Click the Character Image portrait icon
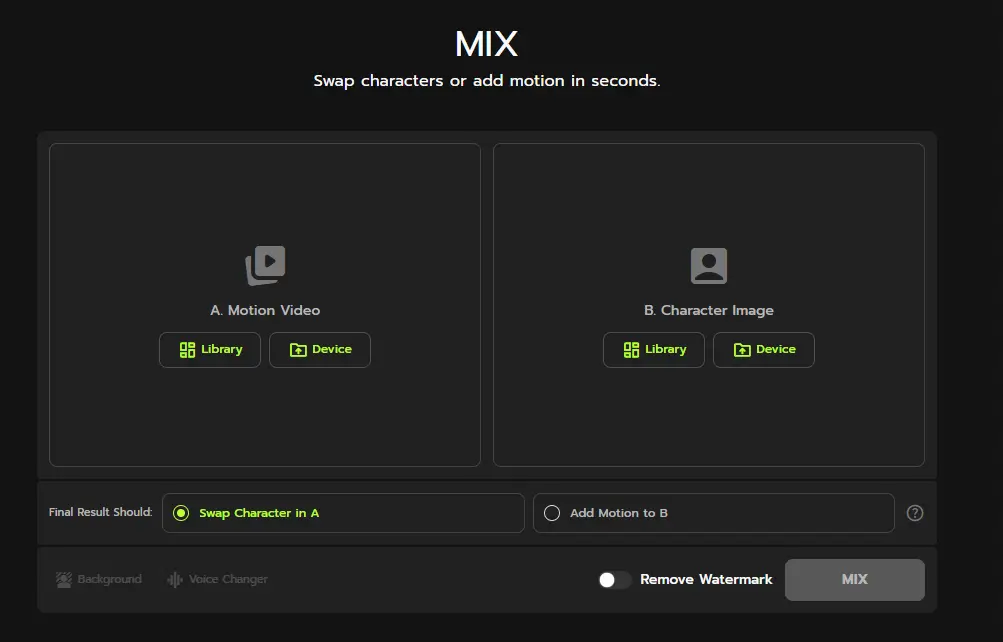1003x642 pixels. tap(708, 265)
